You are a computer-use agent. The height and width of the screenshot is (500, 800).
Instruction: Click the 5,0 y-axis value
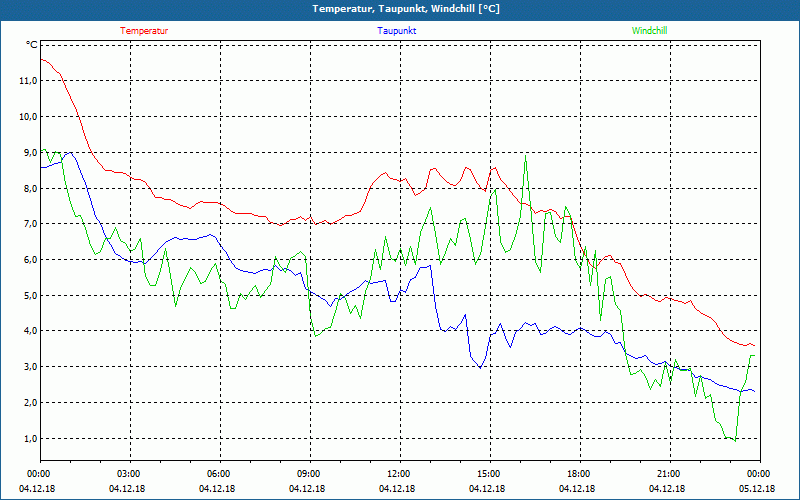pos(31,295)
